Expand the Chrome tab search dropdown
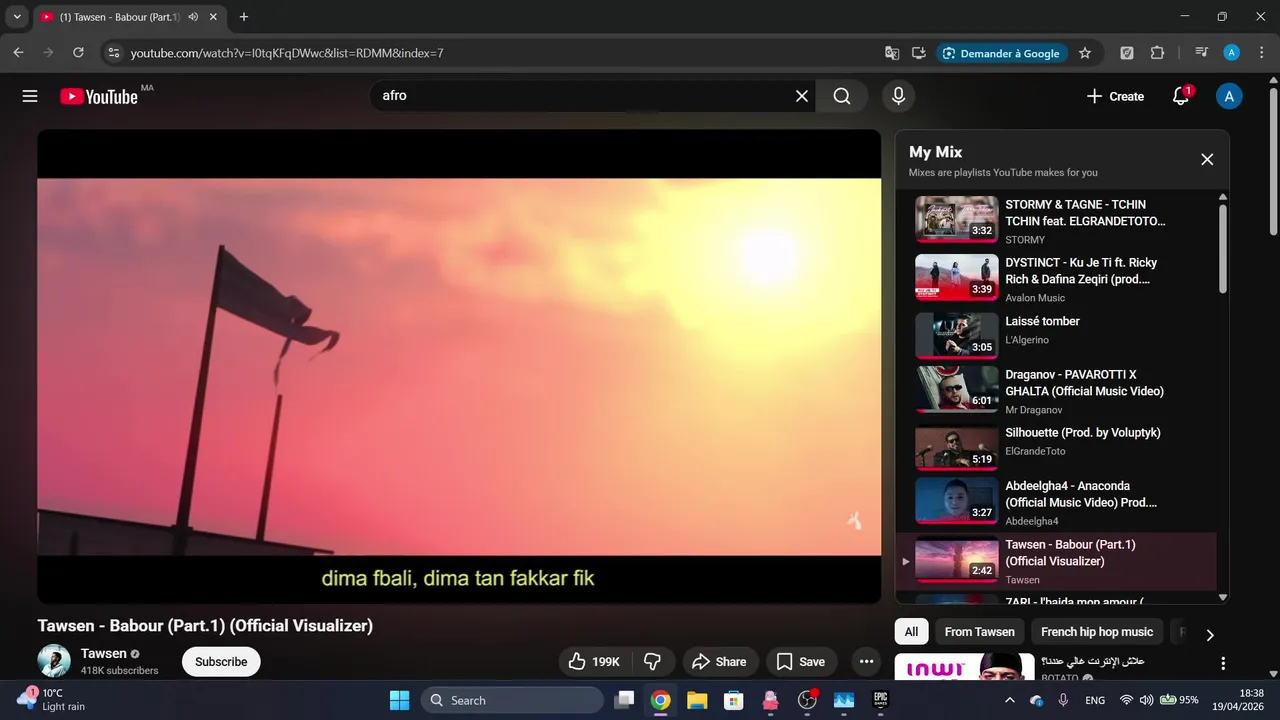Image resolution: width=1280 pixels, height=720 pixels. click(17, 17)
